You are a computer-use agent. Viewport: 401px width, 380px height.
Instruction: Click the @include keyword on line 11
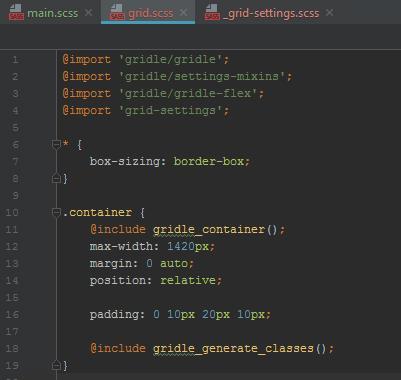click(x=118, y=230)
